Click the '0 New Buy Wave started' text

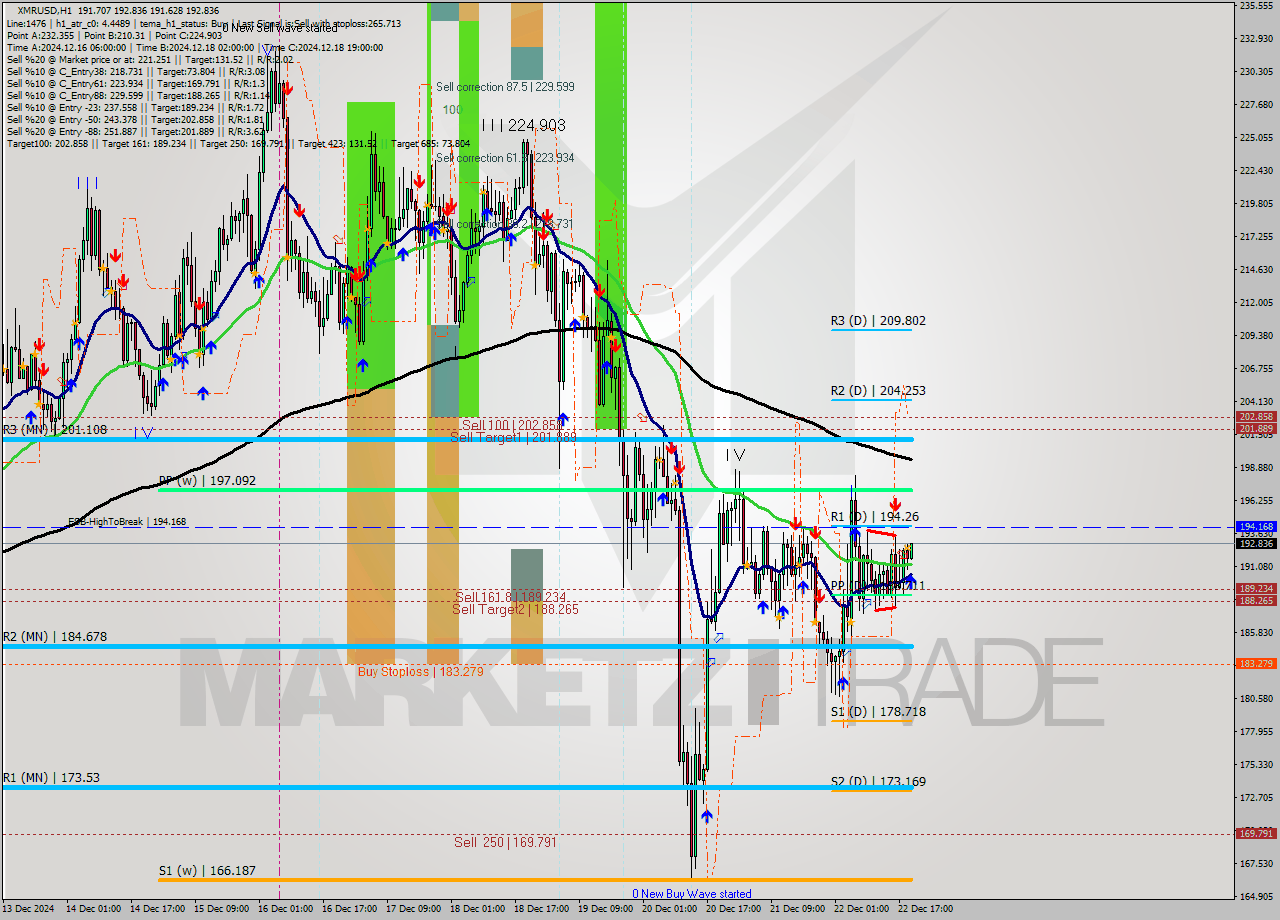tap(691, 894)
